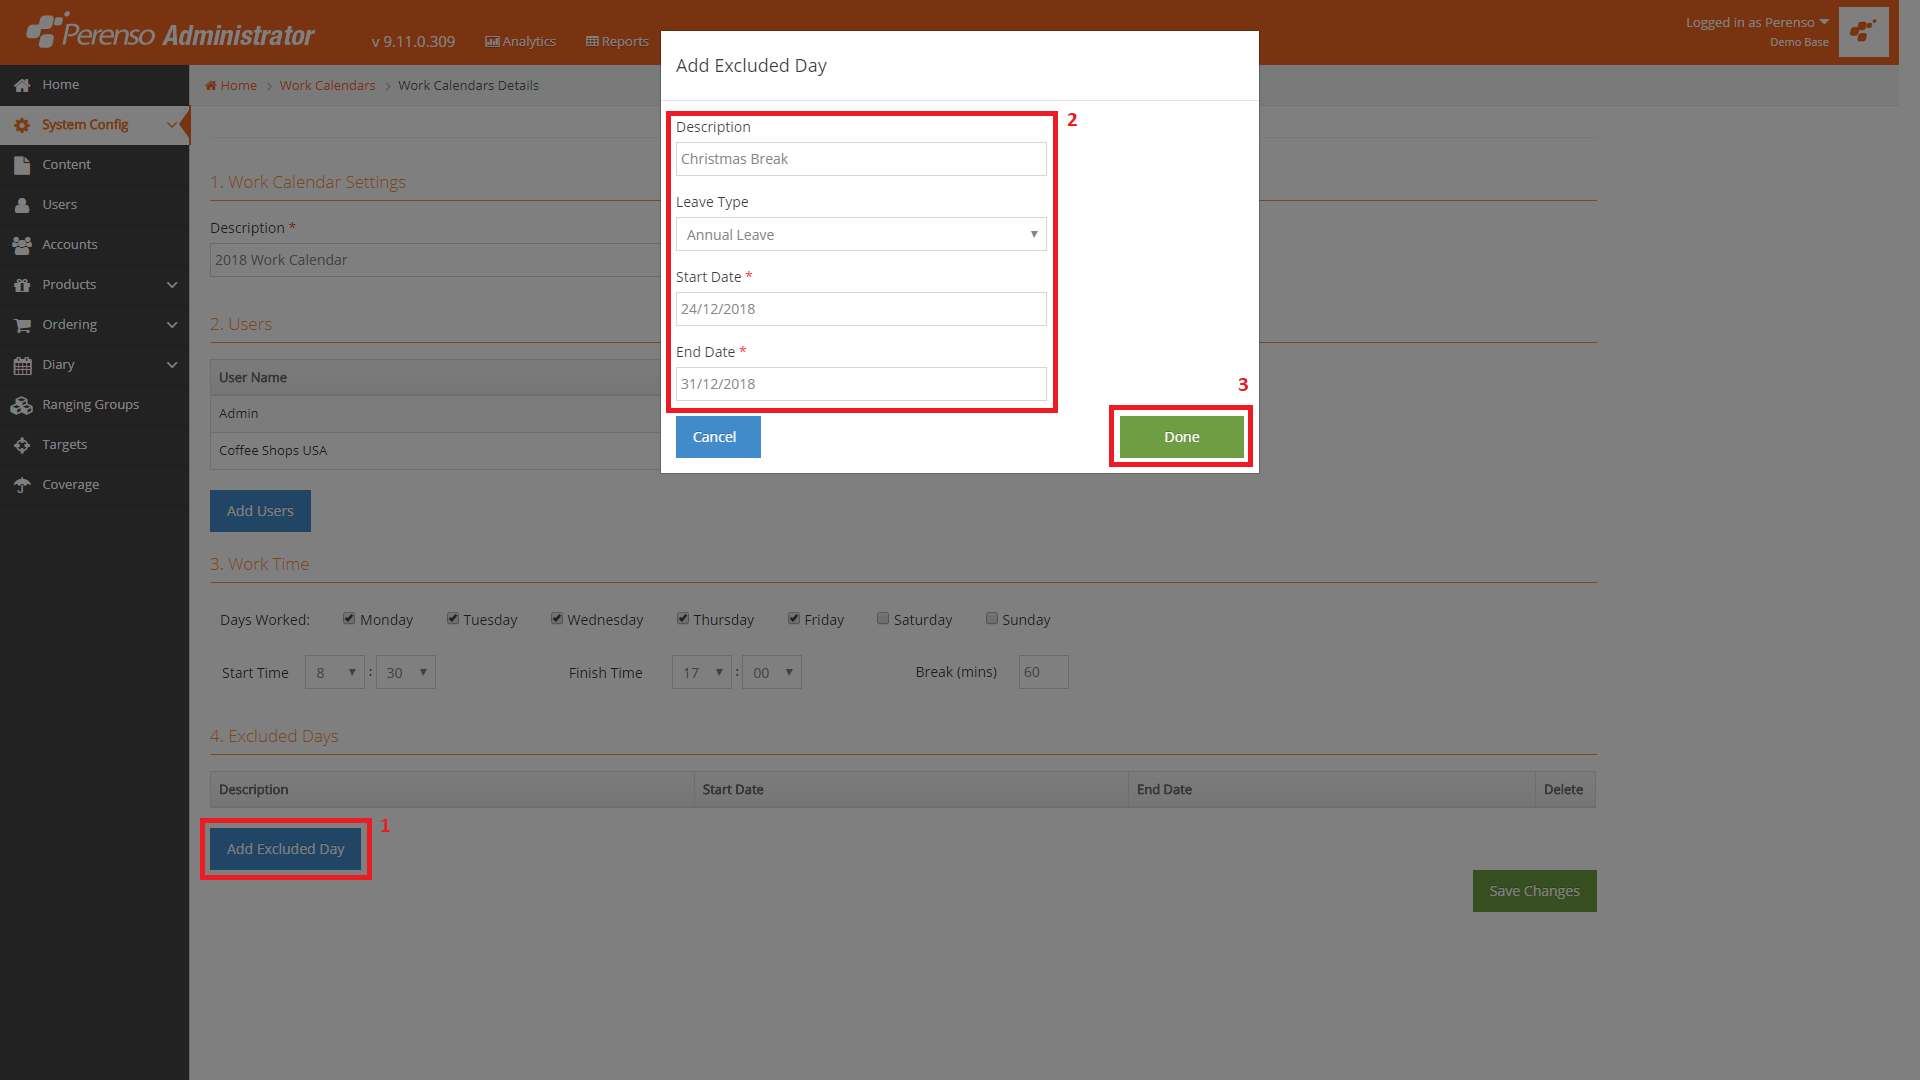Click the Targets crosshair icon

point(22,445)
